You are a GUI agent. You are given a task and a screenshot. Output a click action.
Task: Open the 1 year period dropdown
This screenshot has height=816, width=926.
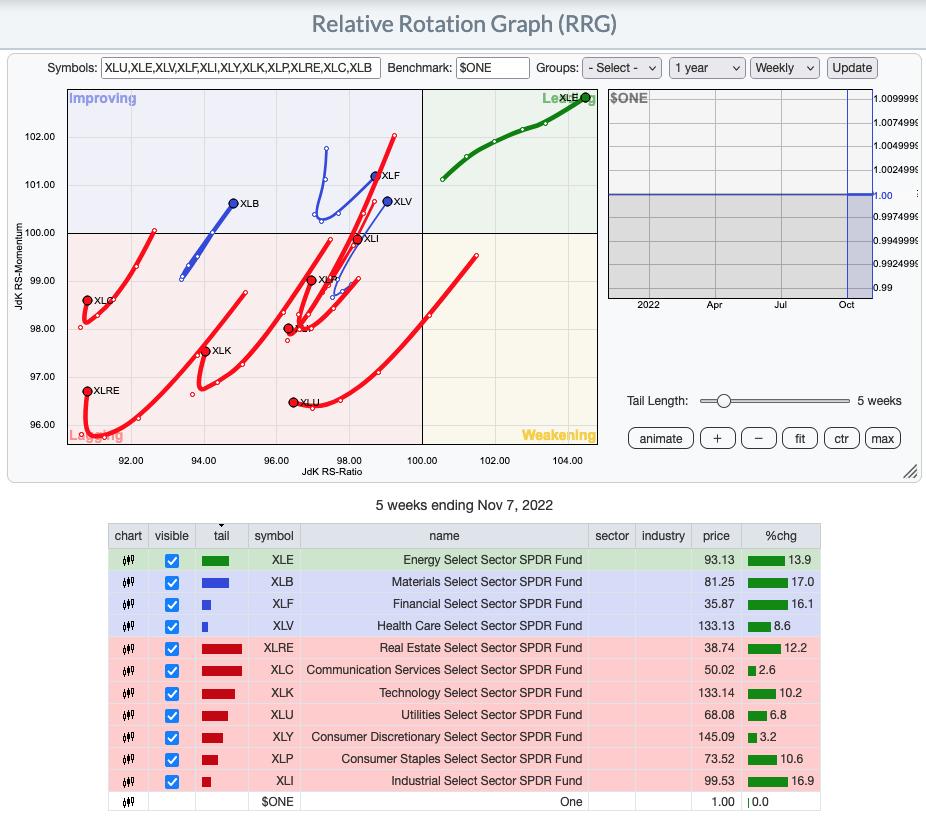click(x=707, y=68)
